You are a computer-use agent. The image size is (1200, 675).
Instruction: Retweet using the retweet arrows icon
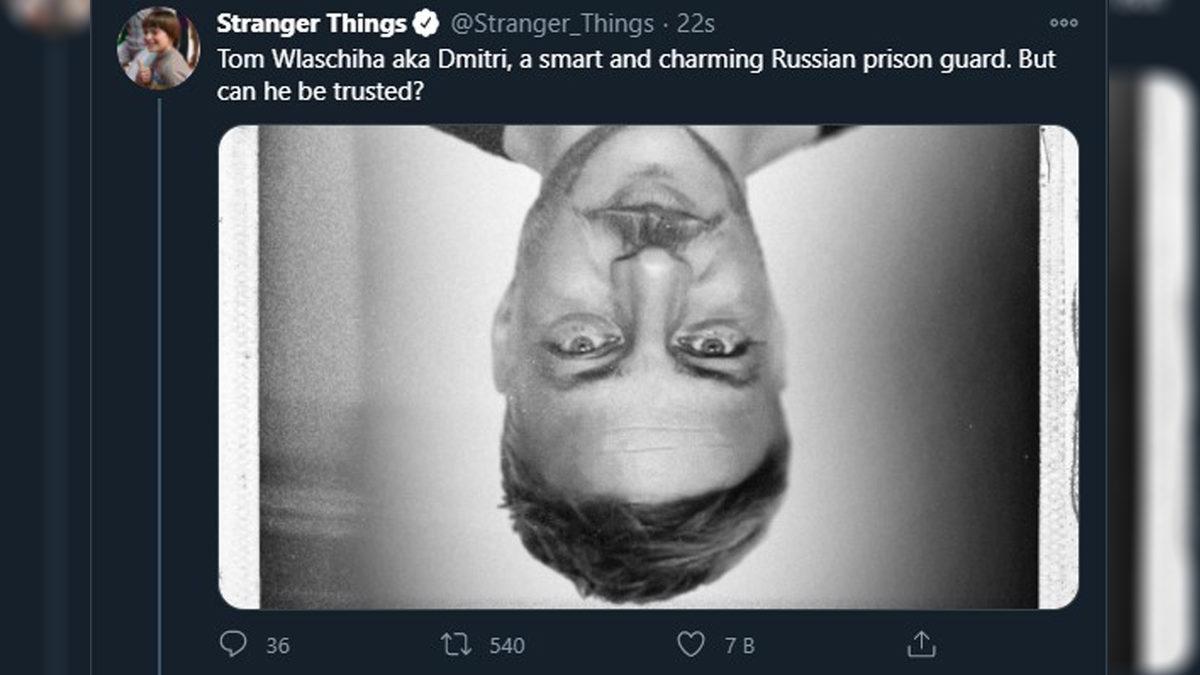pyautogui.click(x=456, y=644)
